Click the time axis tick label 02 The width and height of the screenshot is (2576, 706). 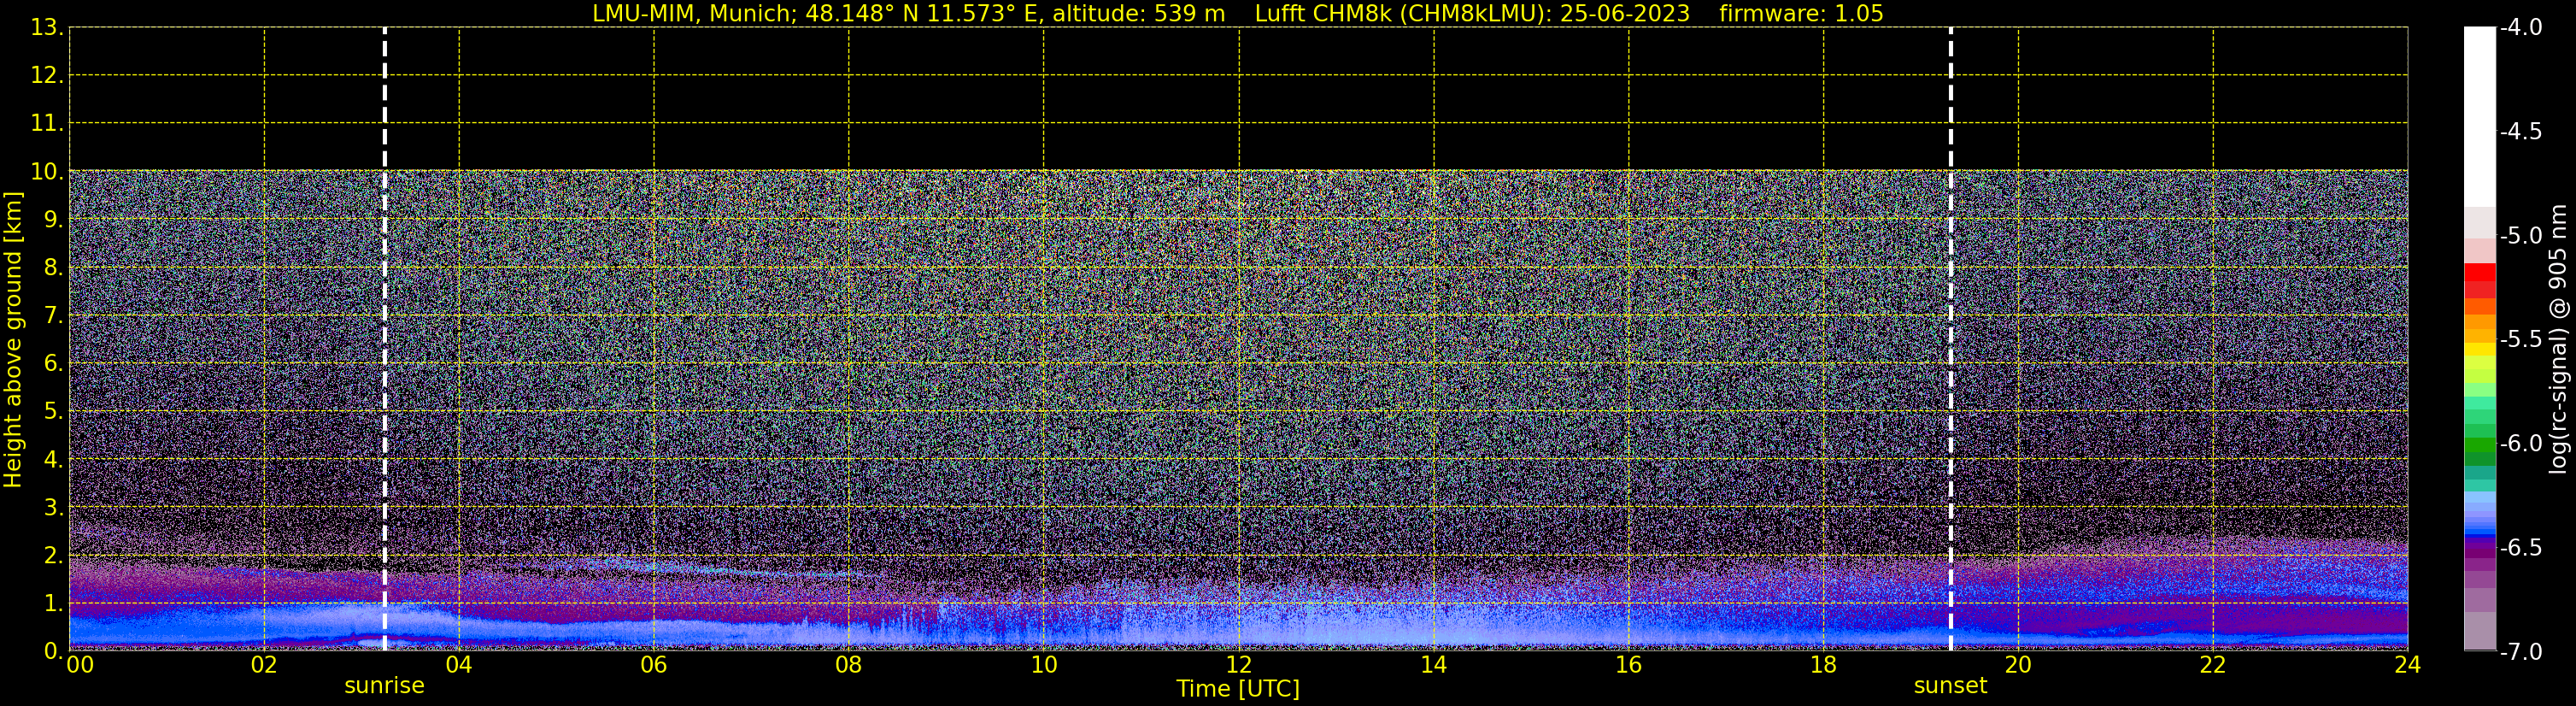(x=264, y=665)
